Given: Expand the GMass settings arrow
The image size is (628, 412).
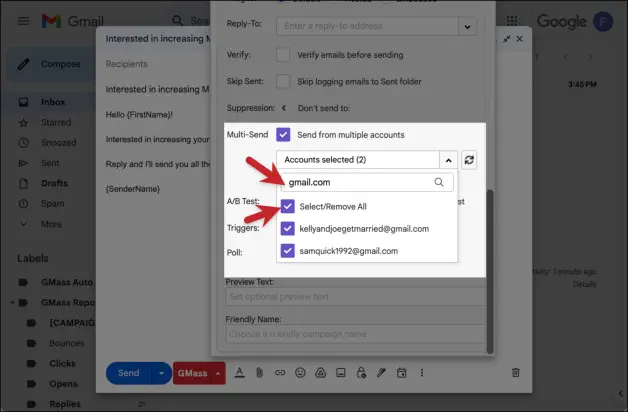Looking at the screenshot, I should (218, 373).
